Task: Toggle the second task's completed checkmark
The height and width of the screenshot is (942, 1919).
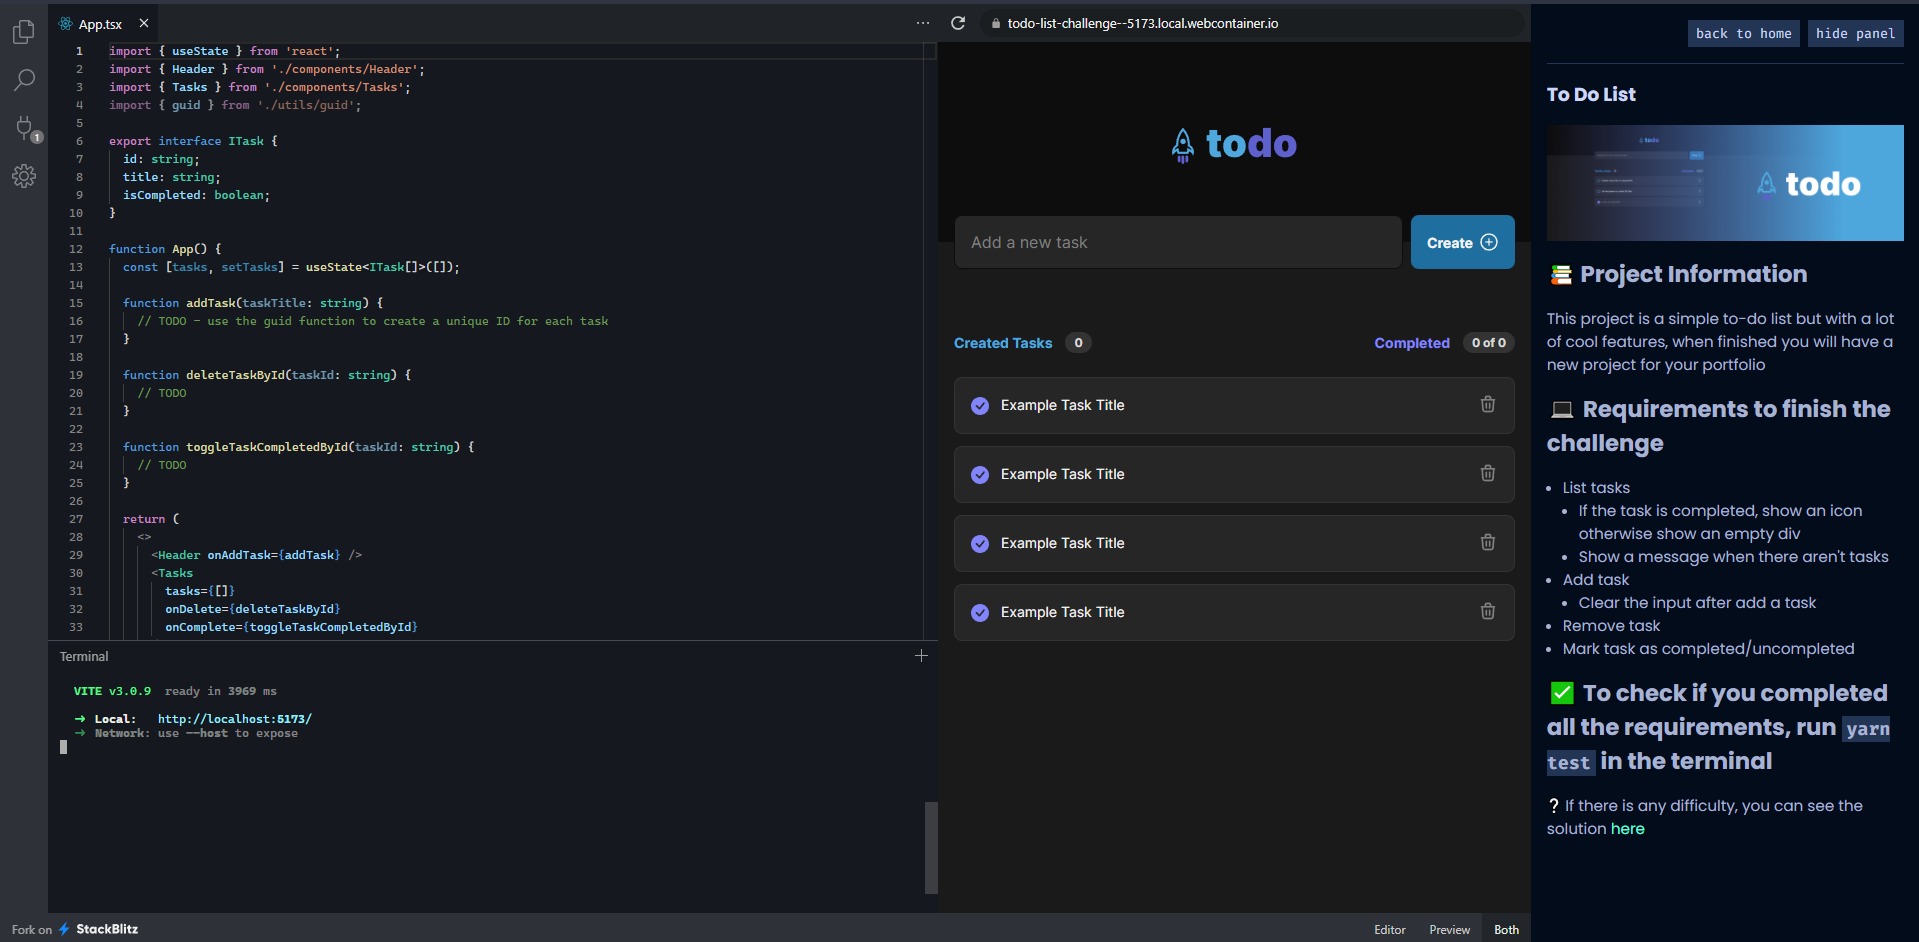Action: pos(980,474)
